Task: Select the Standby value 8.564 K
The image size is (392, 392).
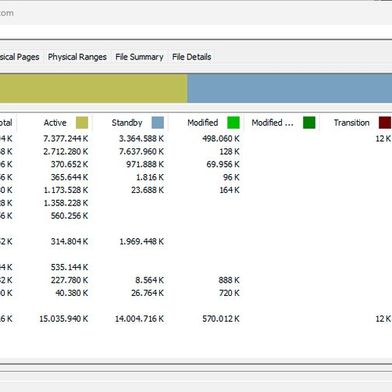Action: click(149, 280)
